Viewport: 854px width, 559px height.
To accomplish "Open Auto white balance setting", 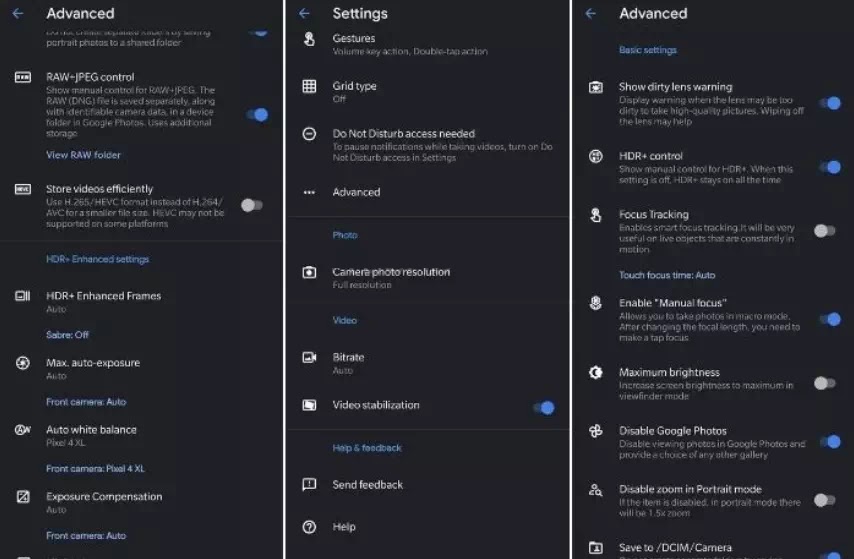I will click(142, 436).
